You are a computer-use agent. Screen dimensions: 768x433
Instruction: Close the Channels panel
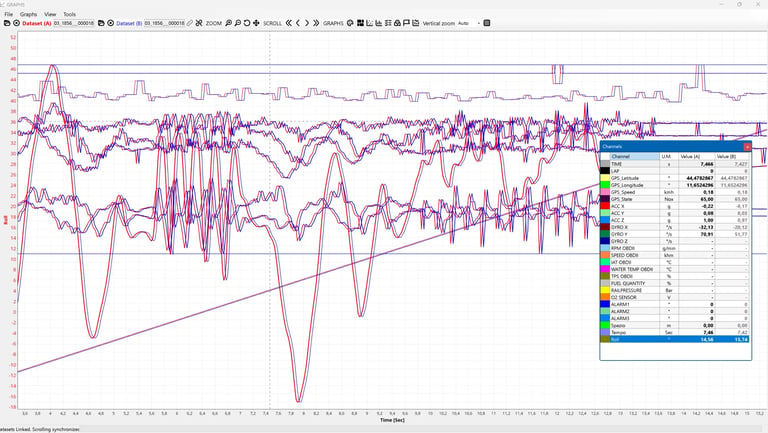coord(747,146)
